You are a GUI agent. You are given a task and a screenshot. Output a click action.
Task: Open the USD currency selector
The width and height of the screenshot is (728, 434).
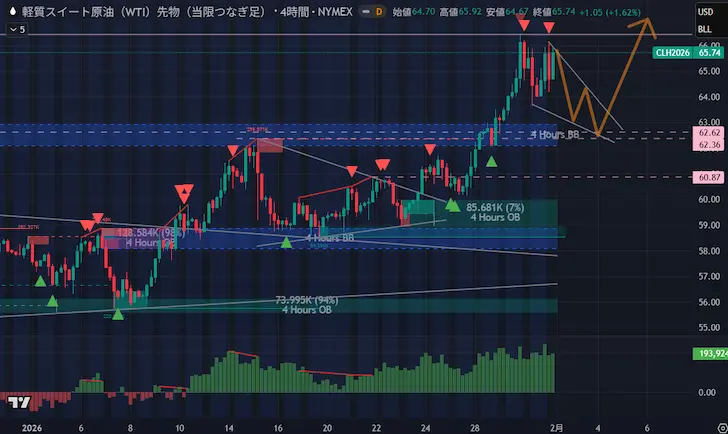tap(704, 12)
